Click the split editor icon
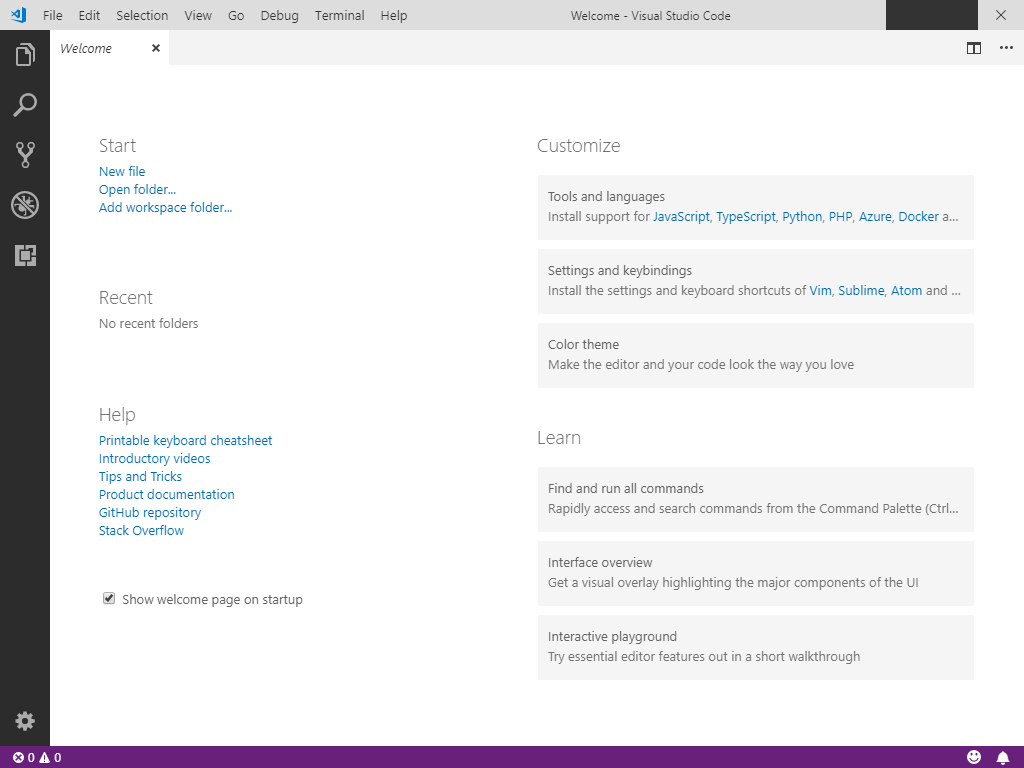Viewport: 1024px width, 768px height. click(974, 48)
